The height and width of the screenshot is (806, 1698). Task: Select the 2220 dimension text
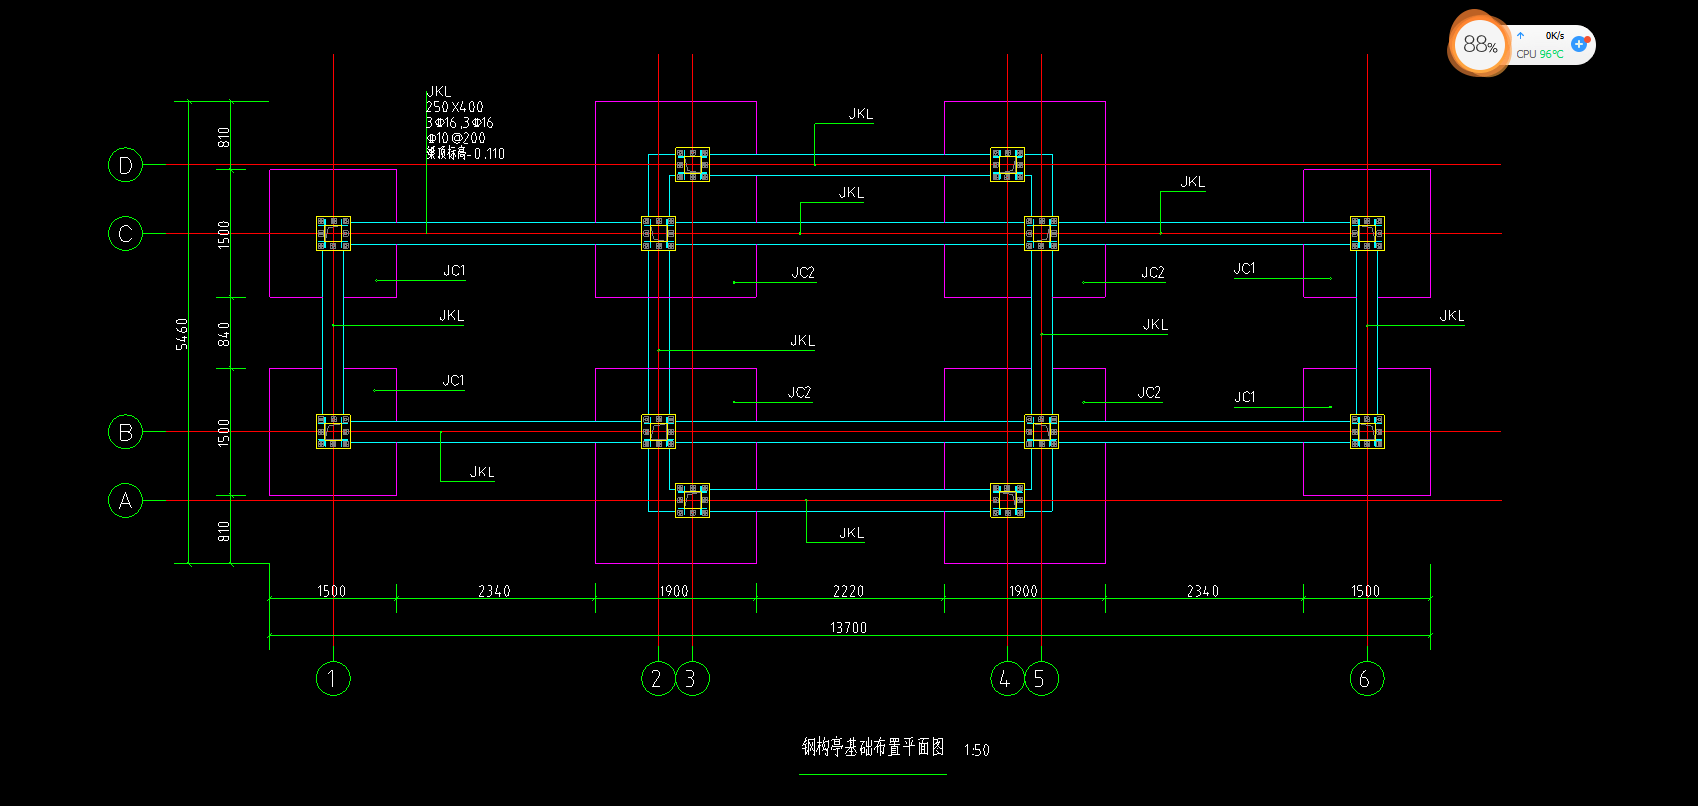pos(848,591)
